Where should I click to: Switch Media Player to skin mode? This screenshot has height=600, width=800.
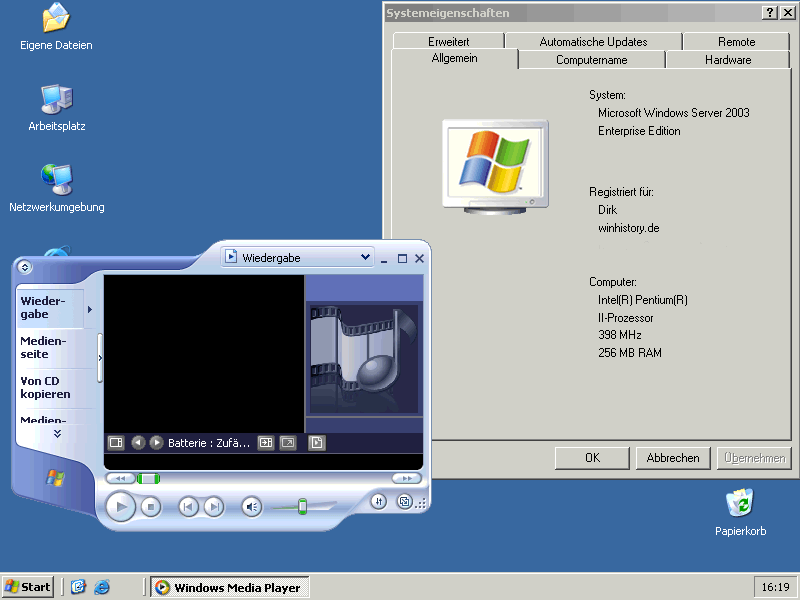point(404,501)
